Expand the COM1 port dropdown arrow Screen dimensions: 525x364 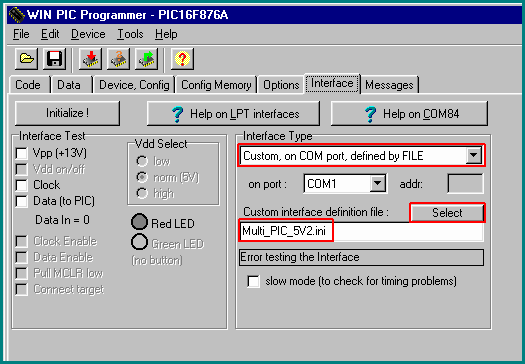tap(377, 184)
